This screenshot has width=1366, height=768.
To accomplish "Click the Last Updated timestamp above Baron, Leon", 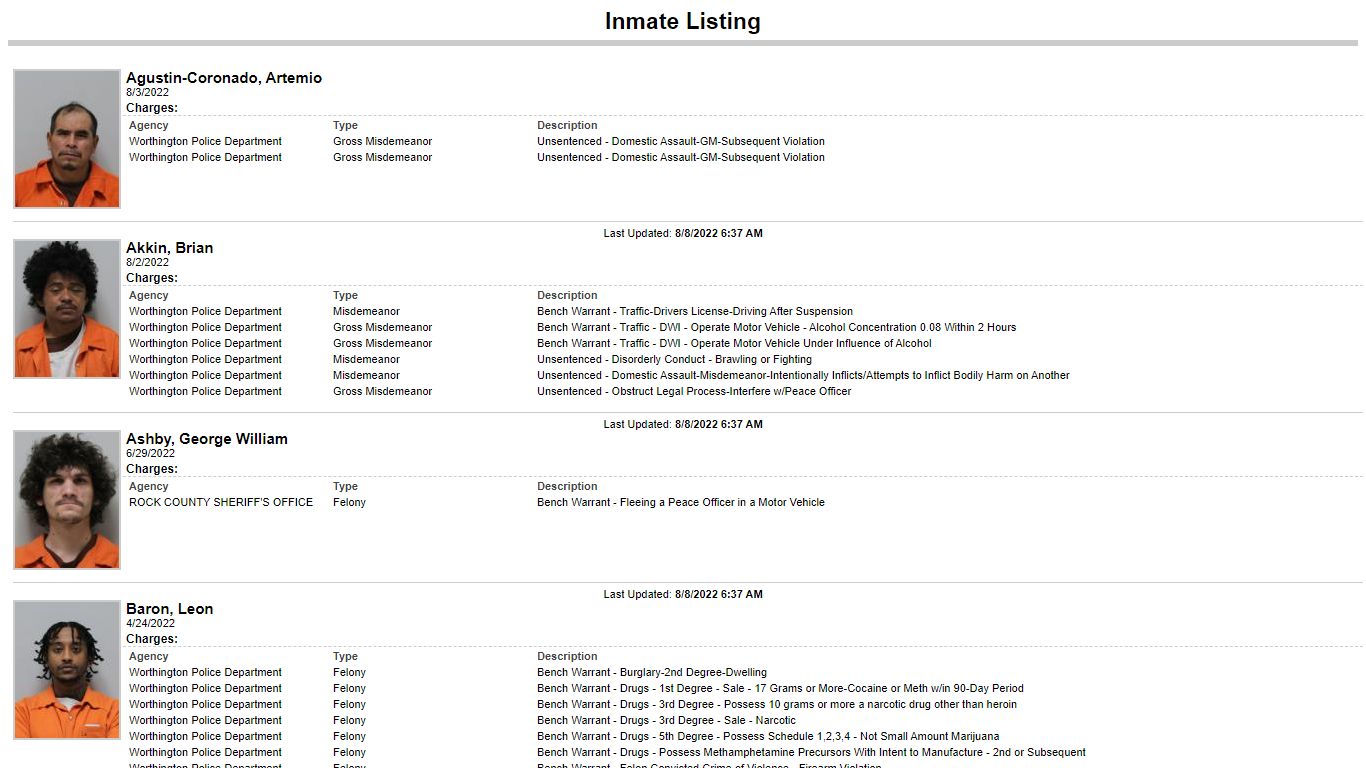I will point(683,595).
